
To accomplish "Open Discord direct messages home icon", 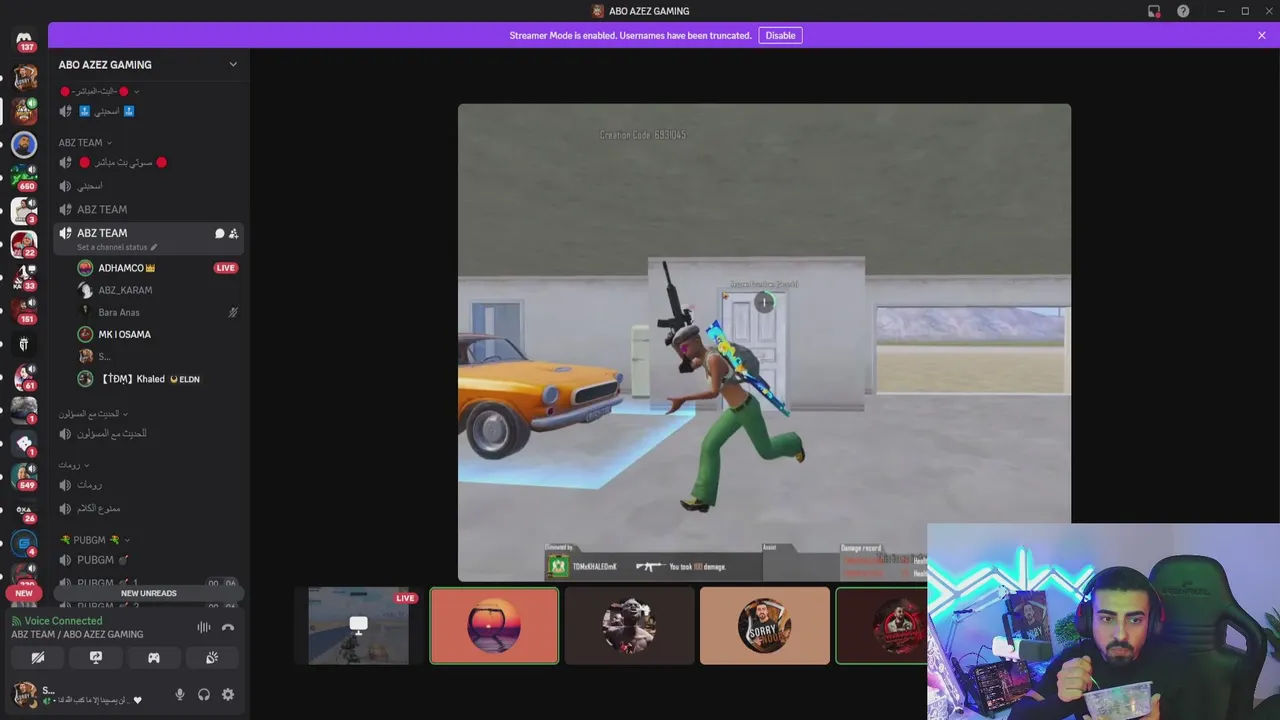I will click(x=24, y=38).
